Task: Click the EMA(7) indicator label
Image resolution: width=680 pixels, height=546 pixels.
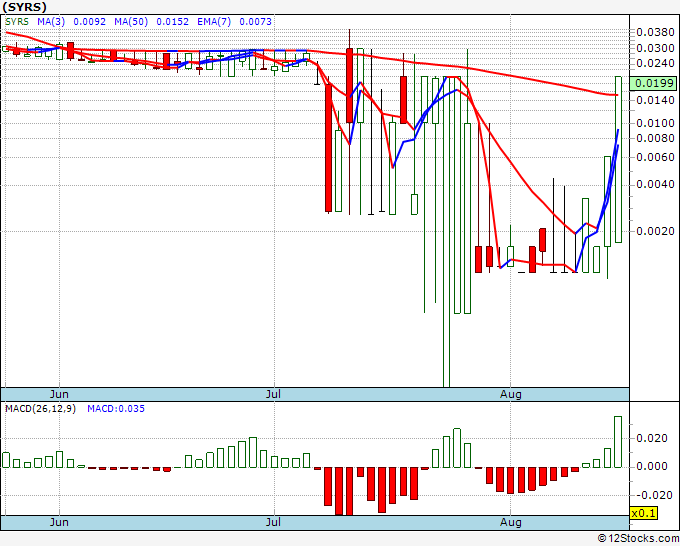Action: [214, 21]
